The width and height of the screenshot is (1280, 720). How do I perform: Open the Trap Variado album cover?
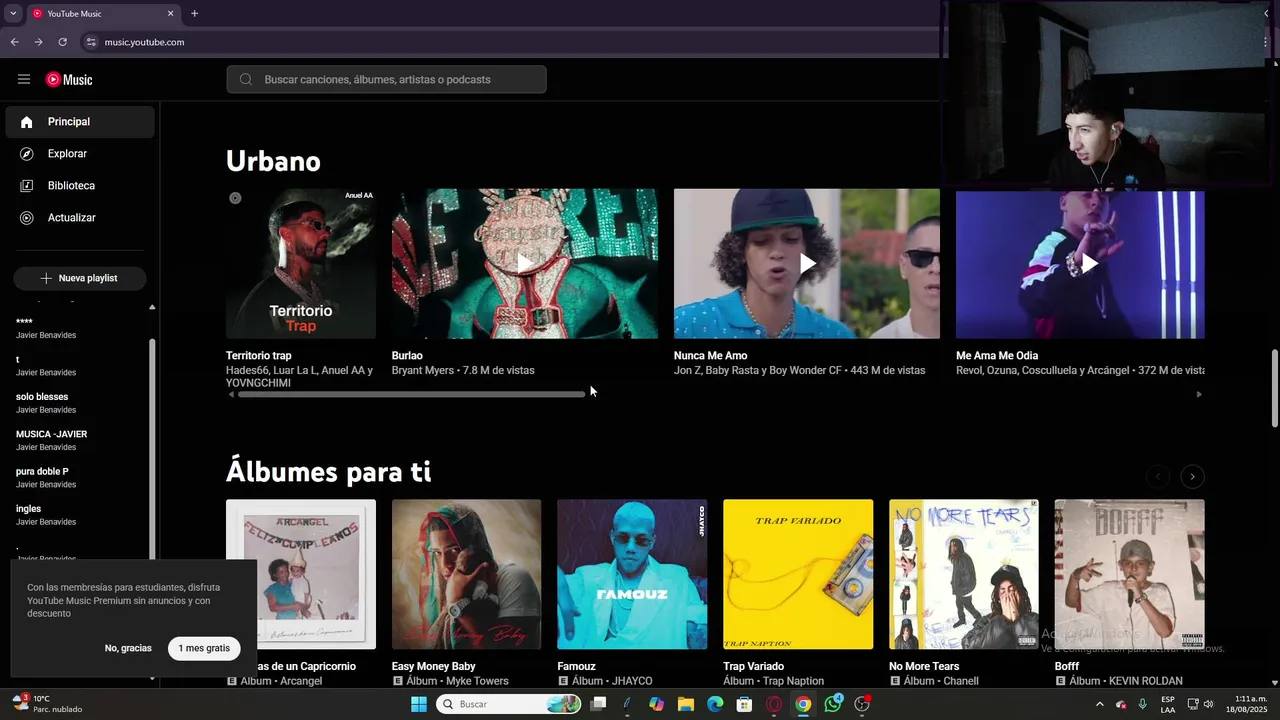[798, 574]
